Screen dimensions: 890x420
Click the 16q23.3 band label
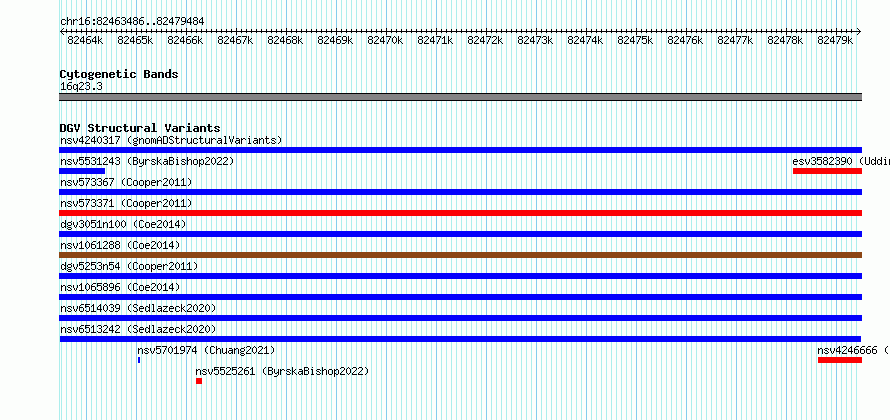coord(81,86)
